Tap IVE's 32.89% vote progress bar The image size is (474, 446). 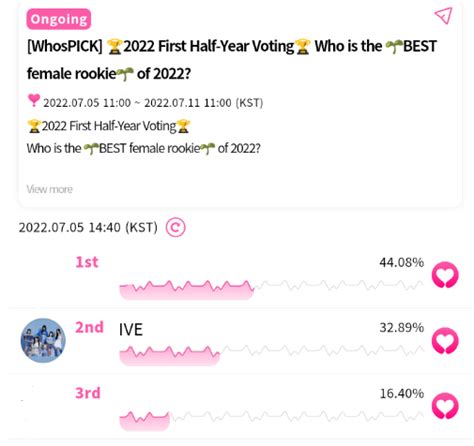(x=272, y=355)
